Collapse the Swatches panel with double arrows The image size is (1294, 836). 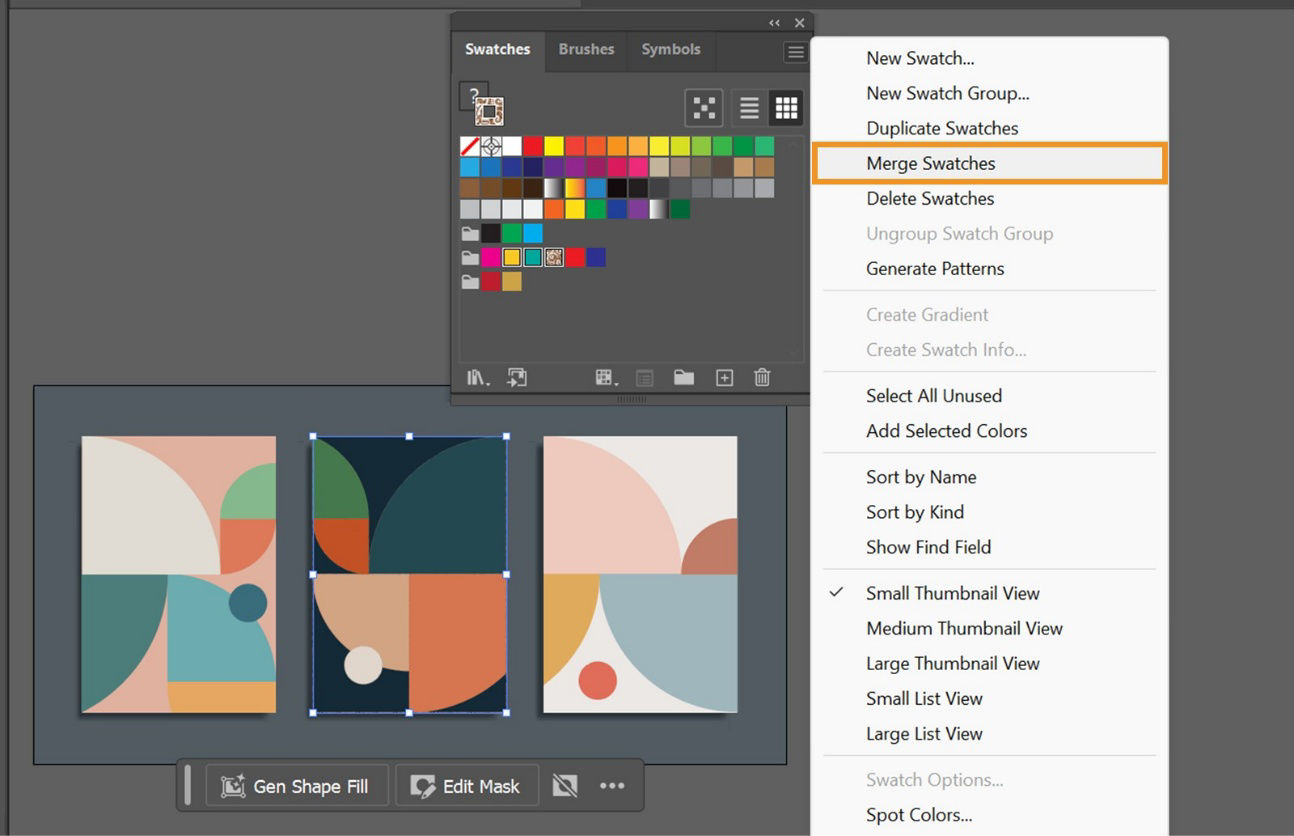[773, 22]
